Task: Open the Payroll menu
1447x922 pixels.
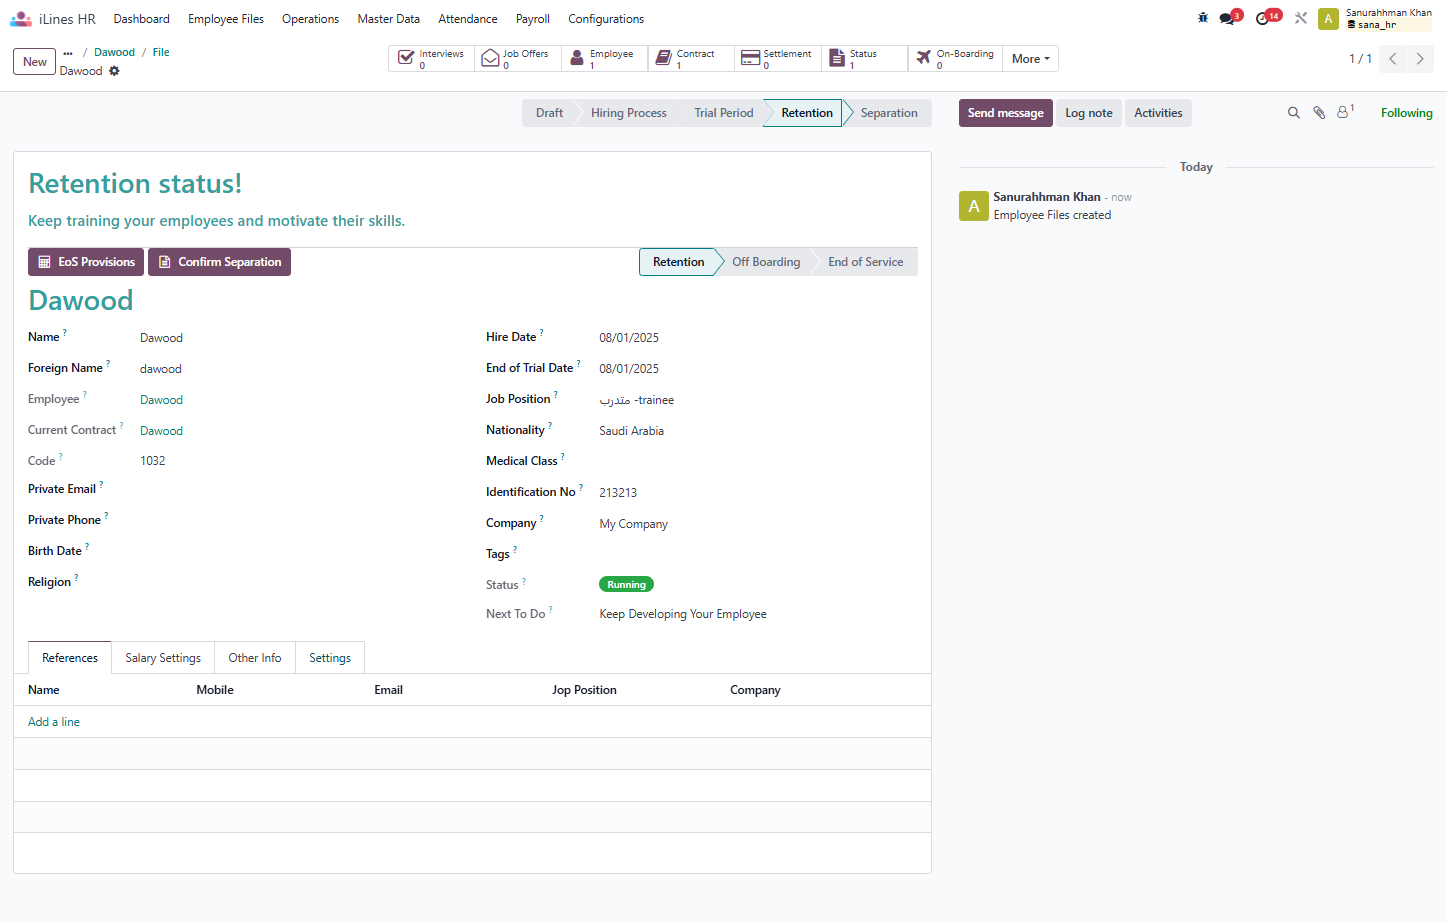Action: coord(533,19)
